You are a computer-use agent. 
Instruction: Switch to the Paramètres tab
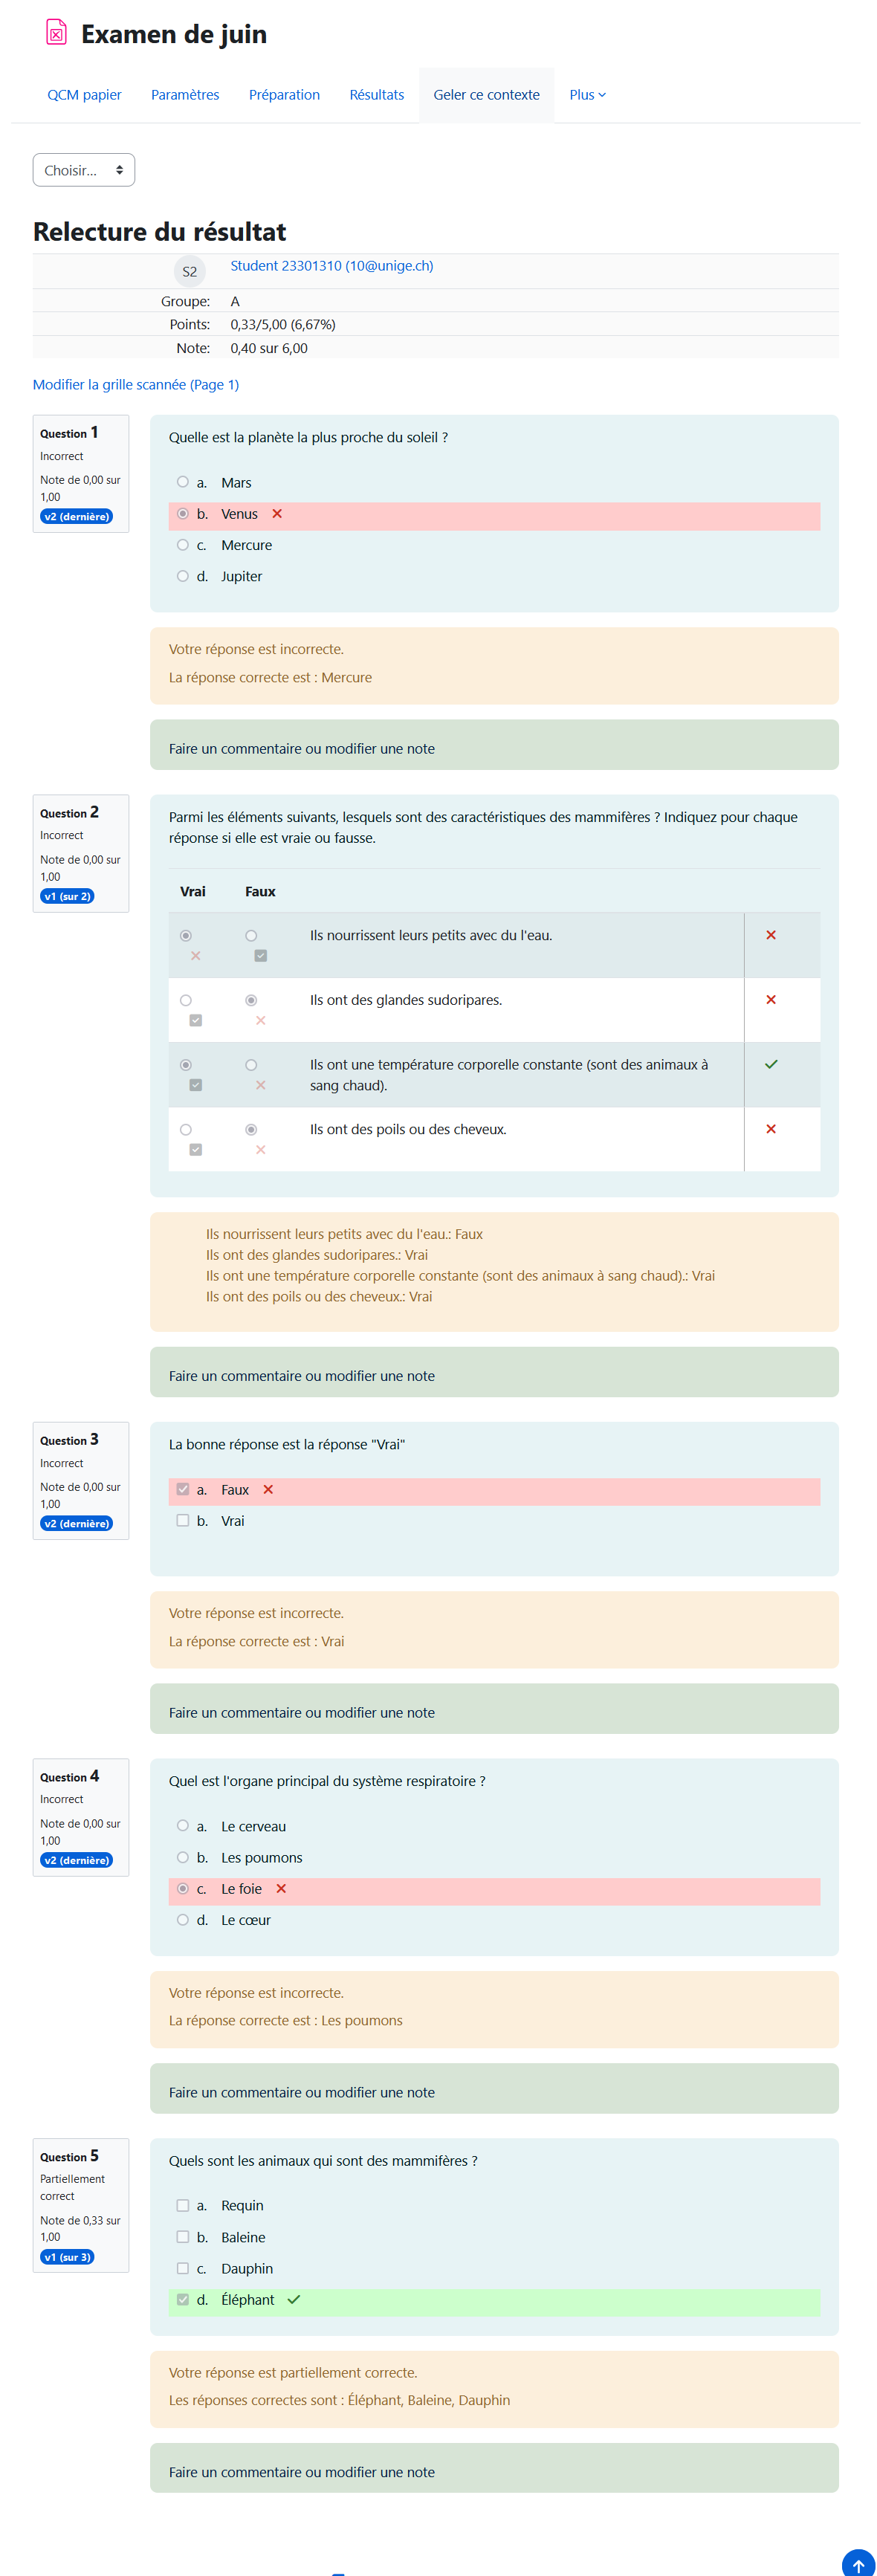[185, 95]
